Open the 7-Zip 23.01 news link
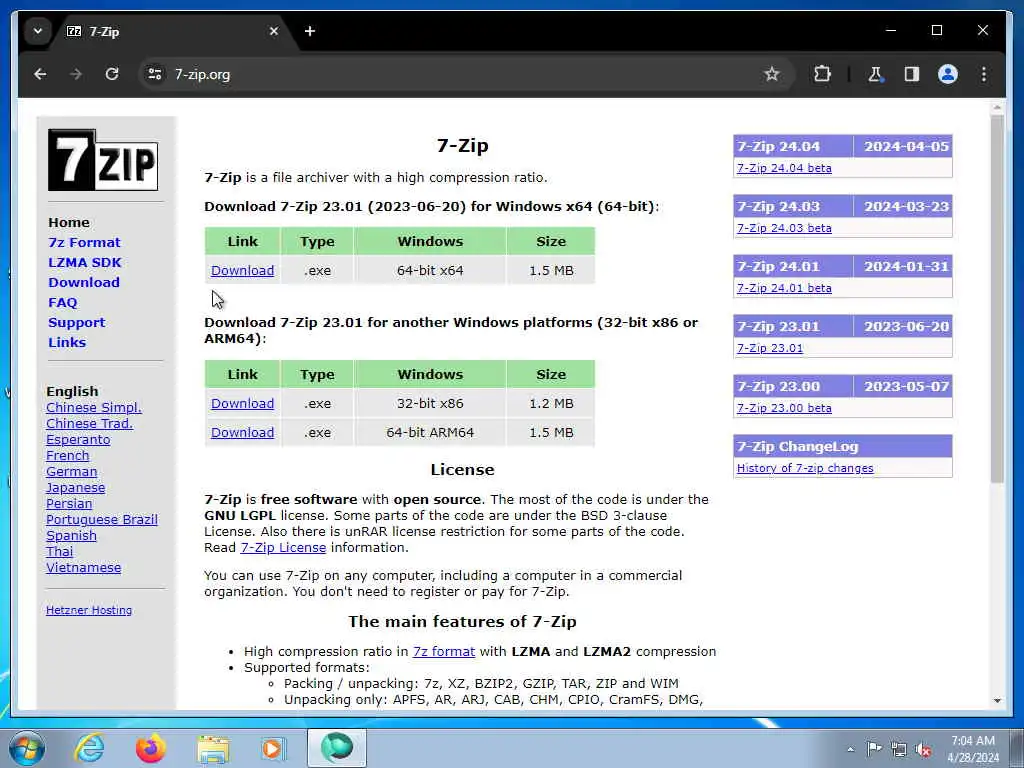 coord(770,348)
